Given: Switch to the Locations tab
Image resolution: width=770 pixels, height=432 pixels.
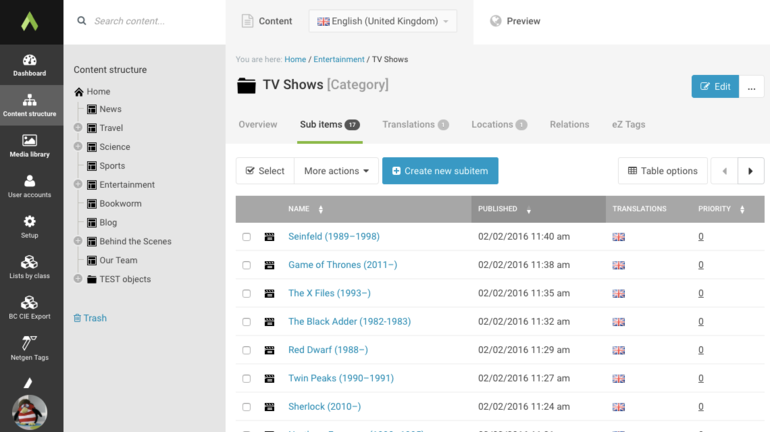Looking at the screenshot, I should pos(499,125).
